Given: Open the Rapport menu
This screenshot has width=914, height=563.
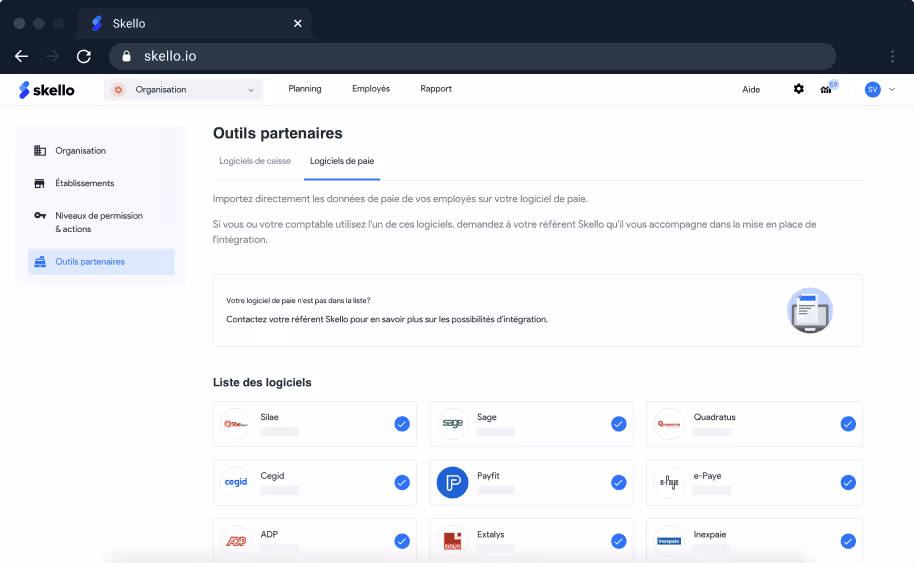Looking at the screenshot, I should click(436, 89).
